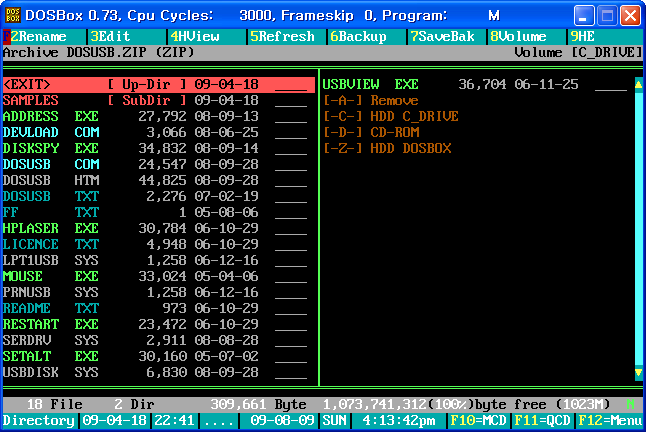This screenshot has width=646, height=432.
Task: Click F11=QCD in status bar
Action: click(542, 420)
